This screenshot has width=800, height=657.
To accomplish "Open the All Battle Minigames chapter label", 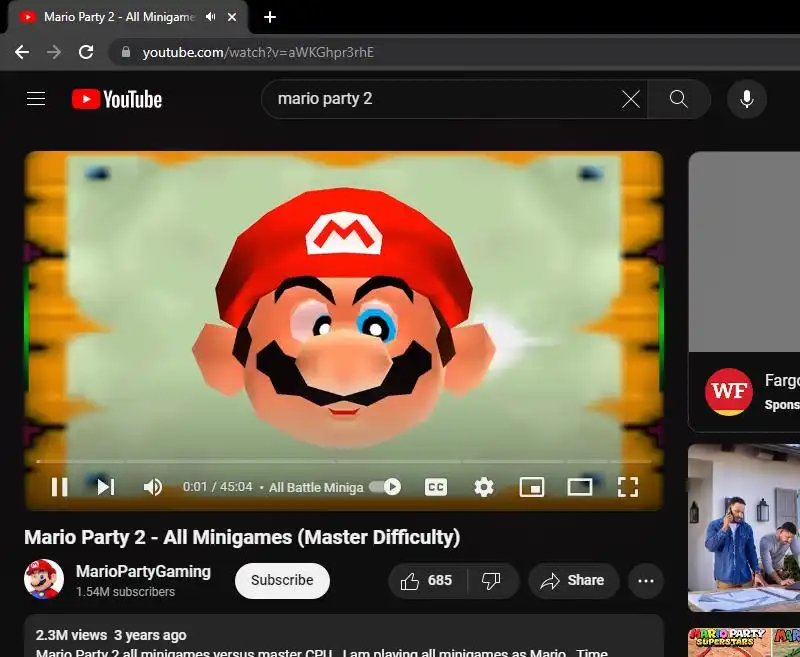I will pyautogui.click(x=316, y=488).
